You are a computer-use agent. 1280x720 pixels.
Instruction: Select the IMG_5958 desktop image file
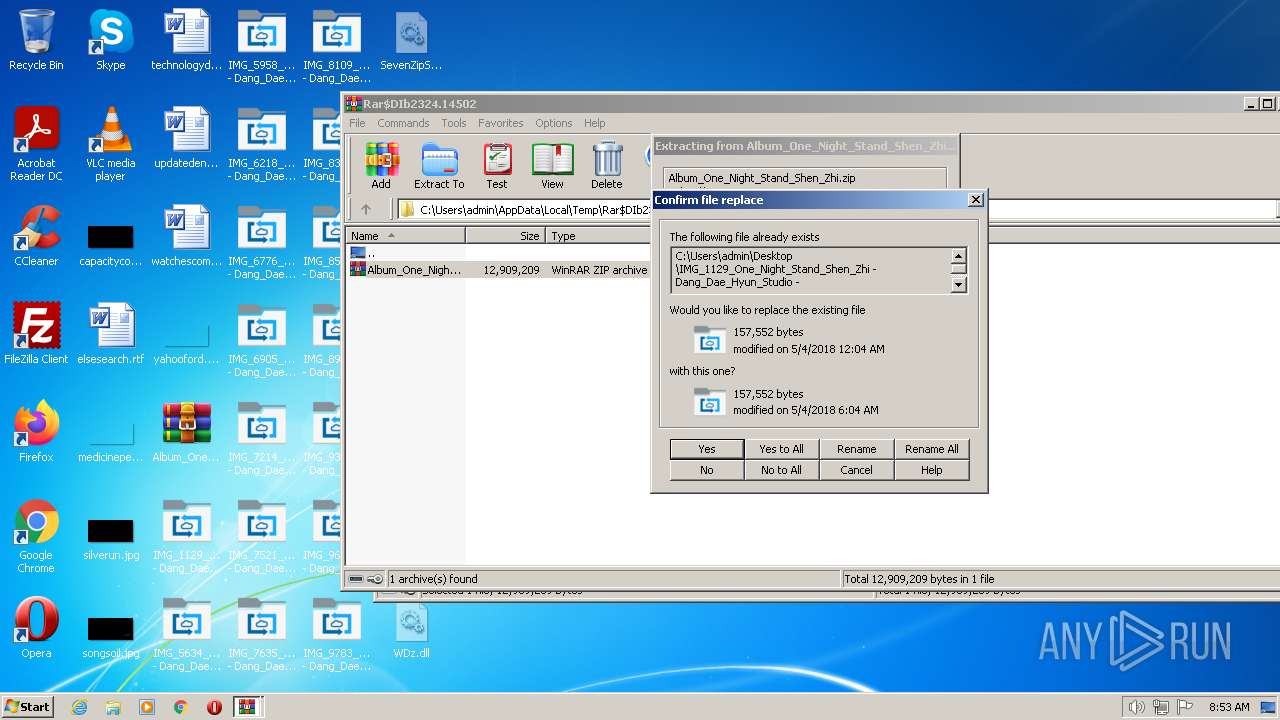click(262, 47)
